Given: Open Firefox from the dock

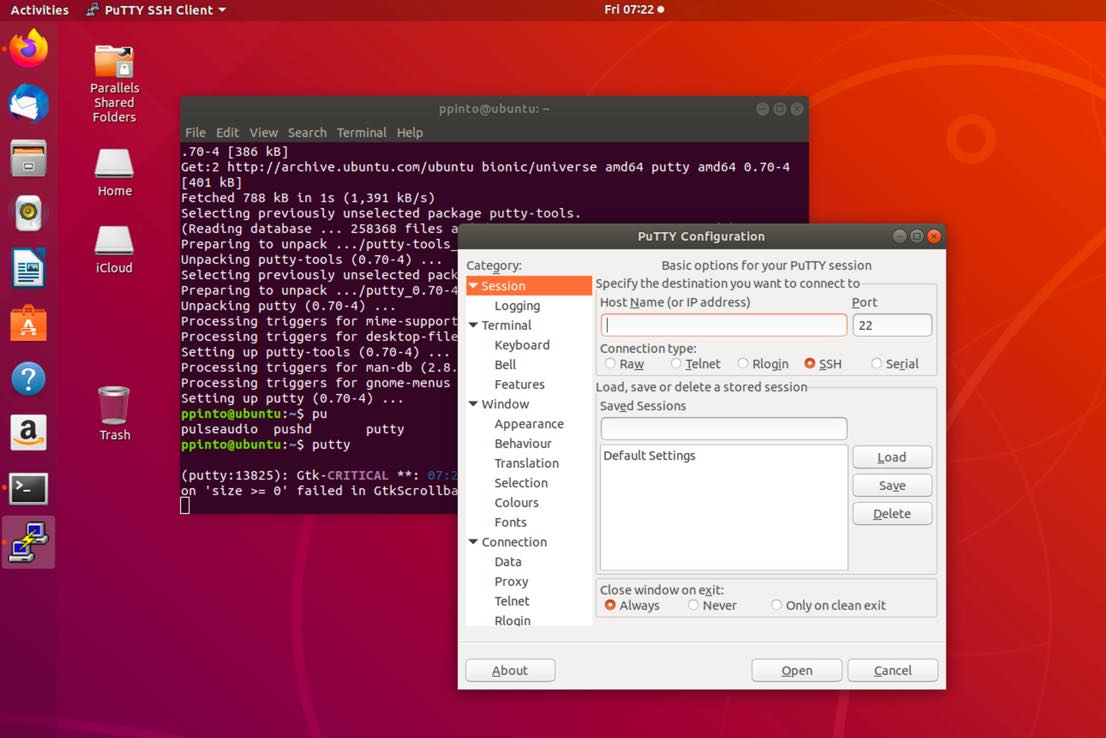Looking at the screenshot, I should (x=29, y=49).
